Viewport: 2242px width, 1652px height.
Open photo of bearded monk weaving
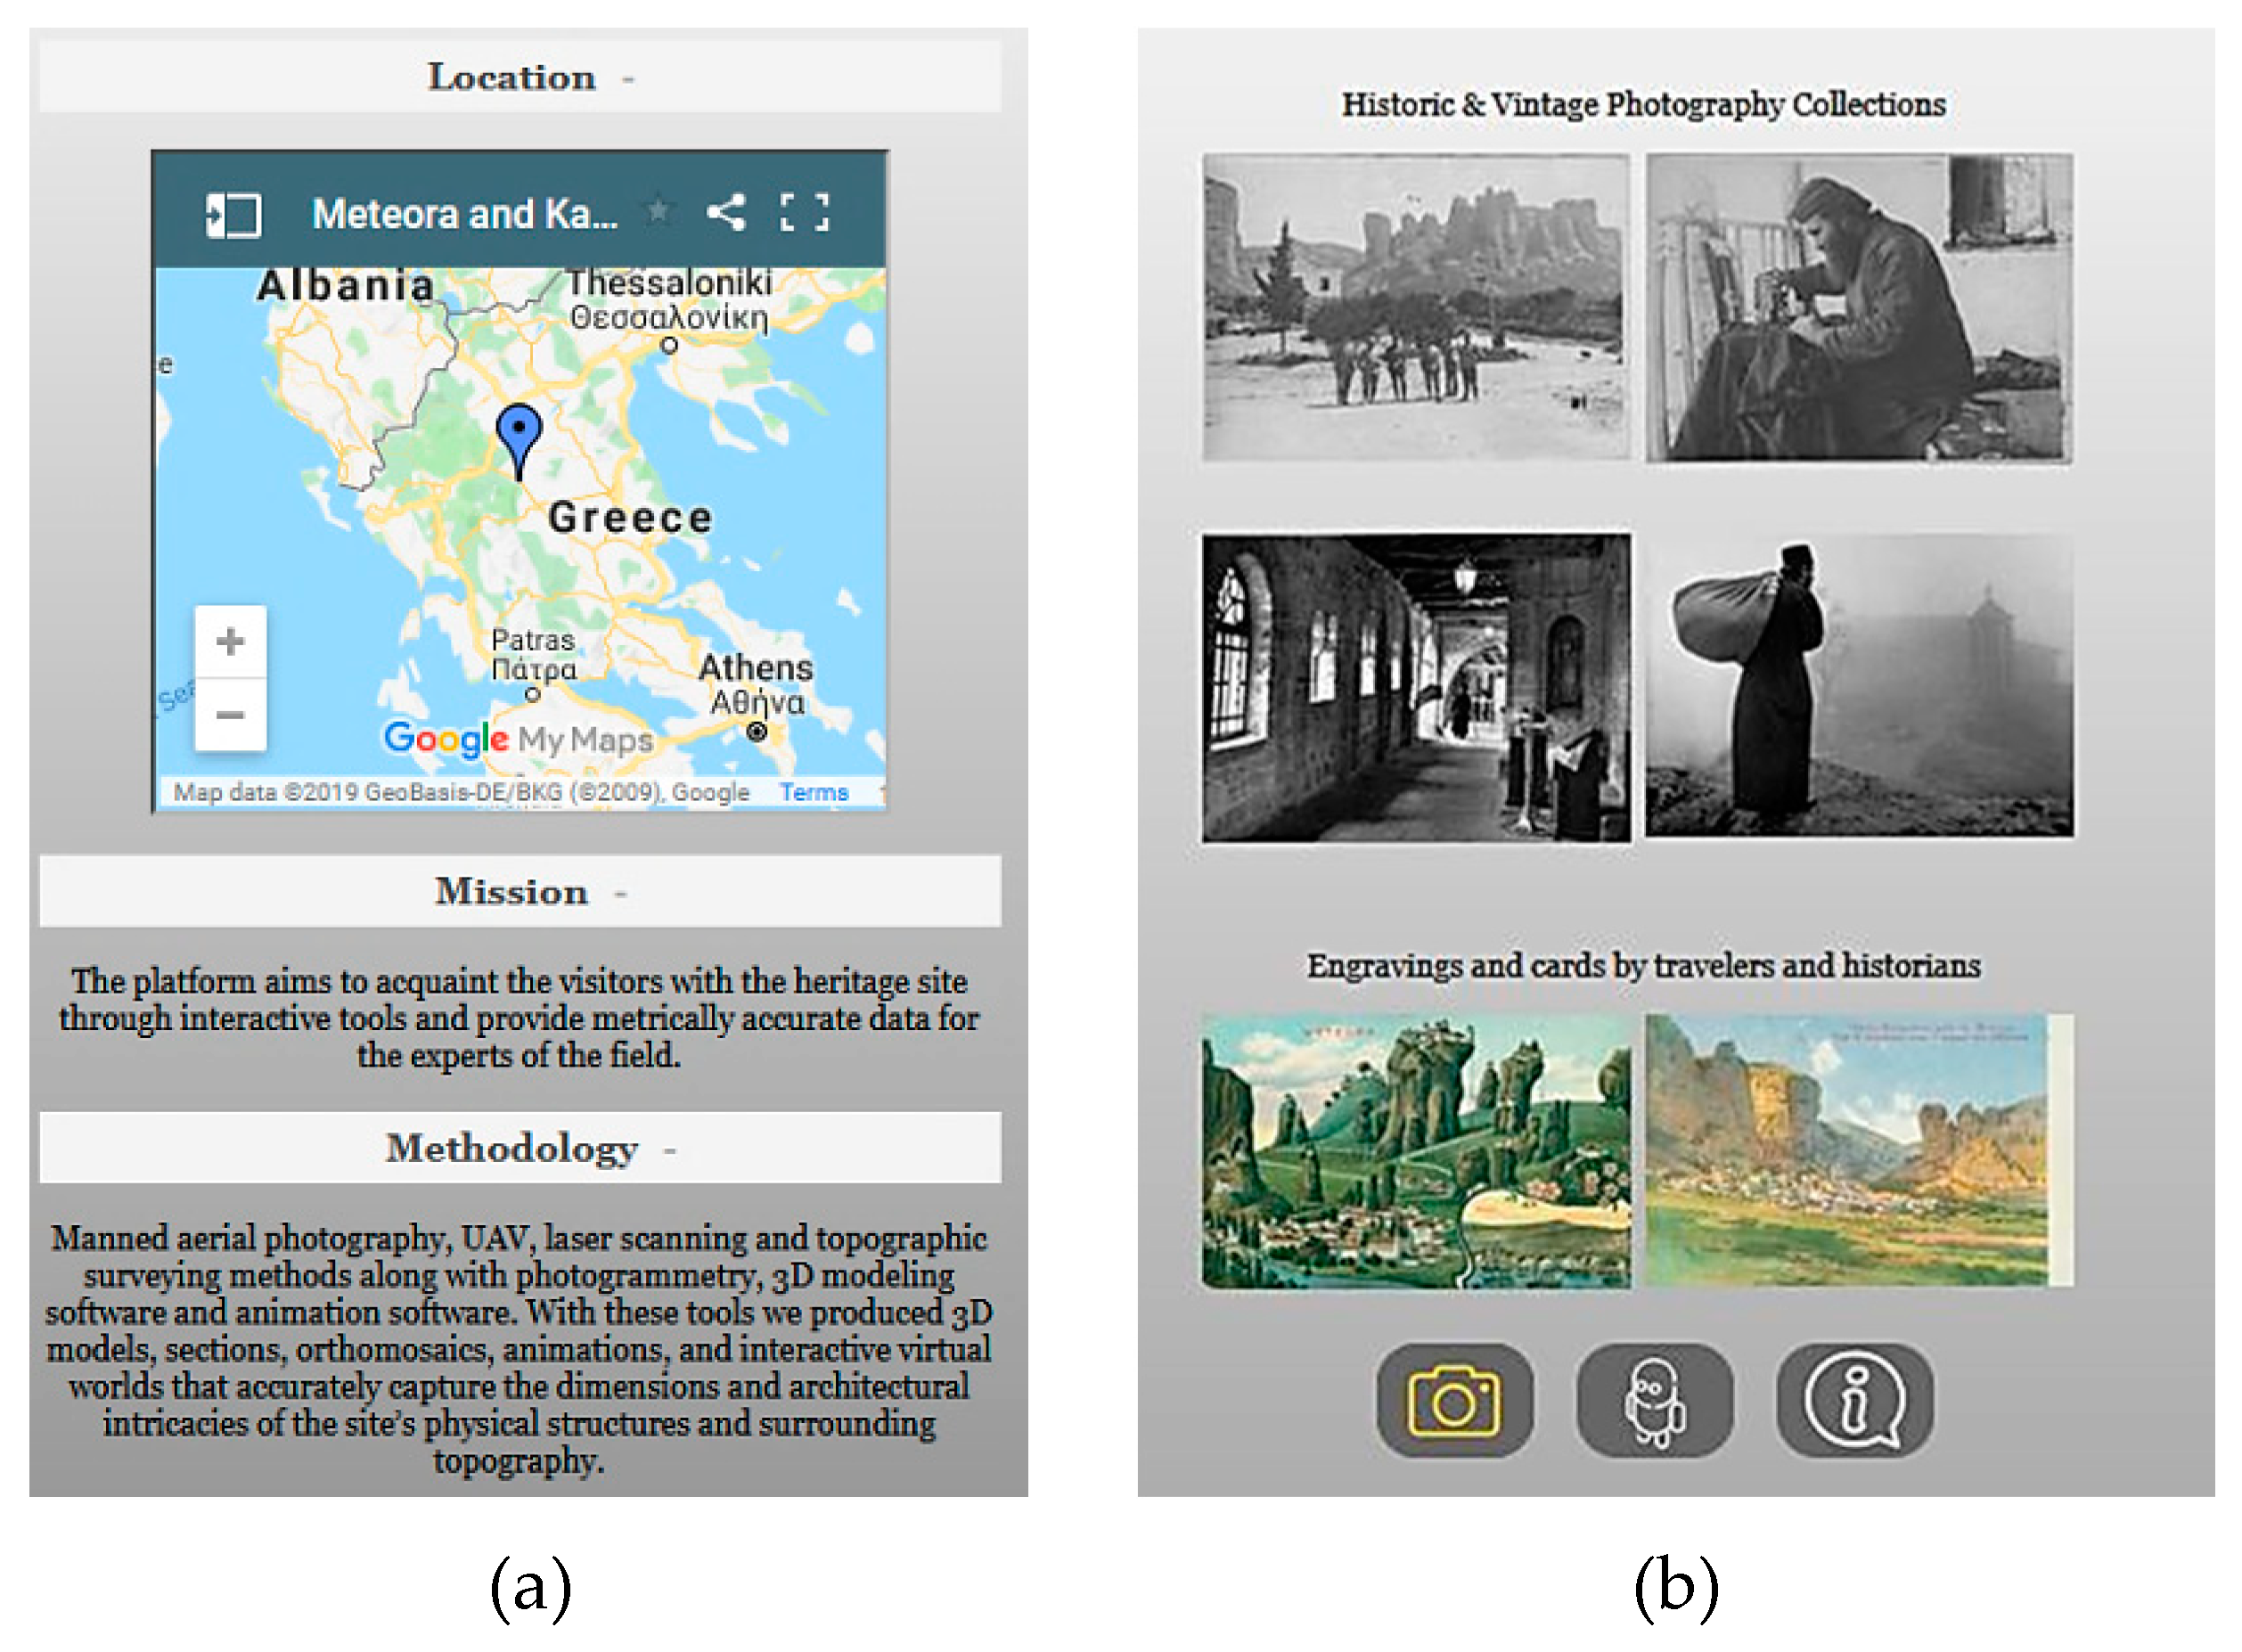tap(1858, 307)
